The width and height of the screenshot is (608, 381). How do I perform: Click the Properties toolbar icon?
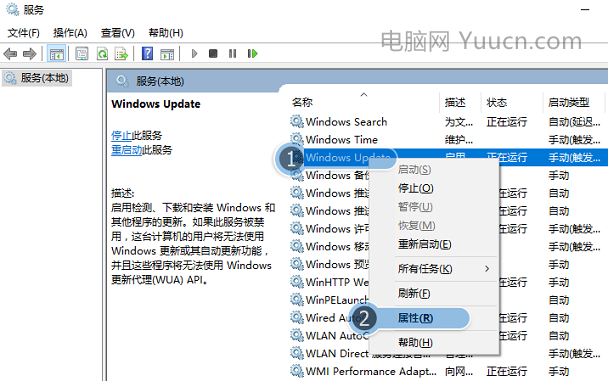click(81, 53)
